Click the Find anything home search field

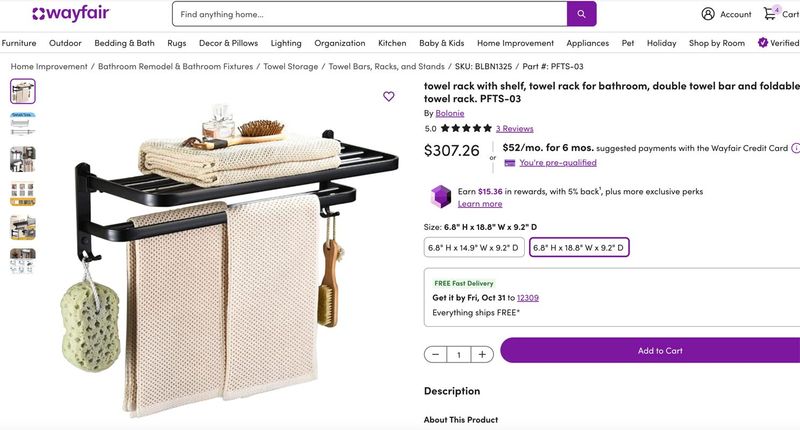pyautogui.click(x=368, y=14)
